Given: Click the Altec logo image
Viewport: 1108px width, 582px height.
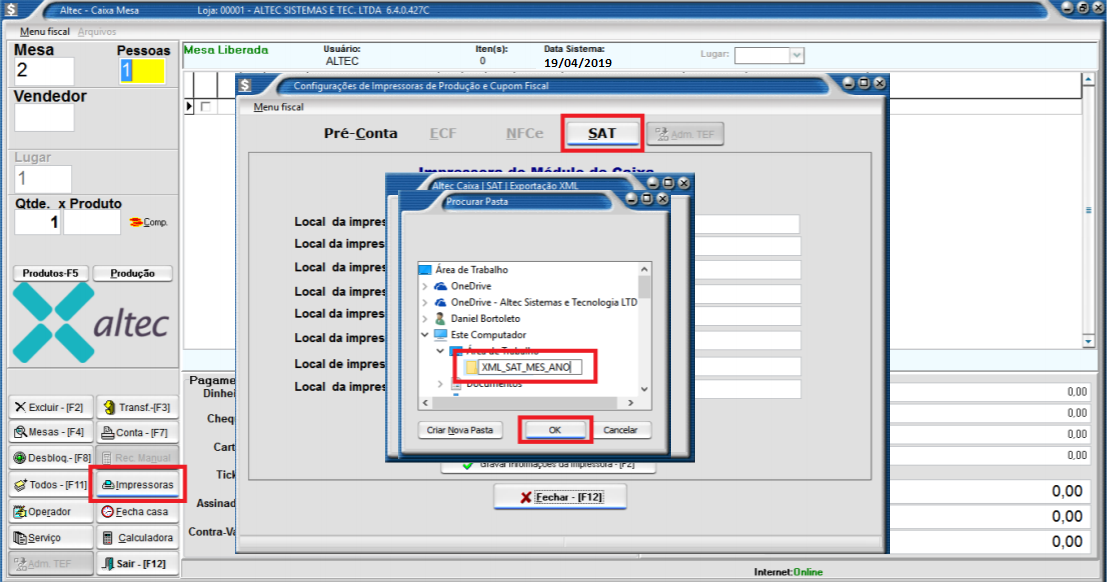Looking at the screenshot, I should [92, 323].
